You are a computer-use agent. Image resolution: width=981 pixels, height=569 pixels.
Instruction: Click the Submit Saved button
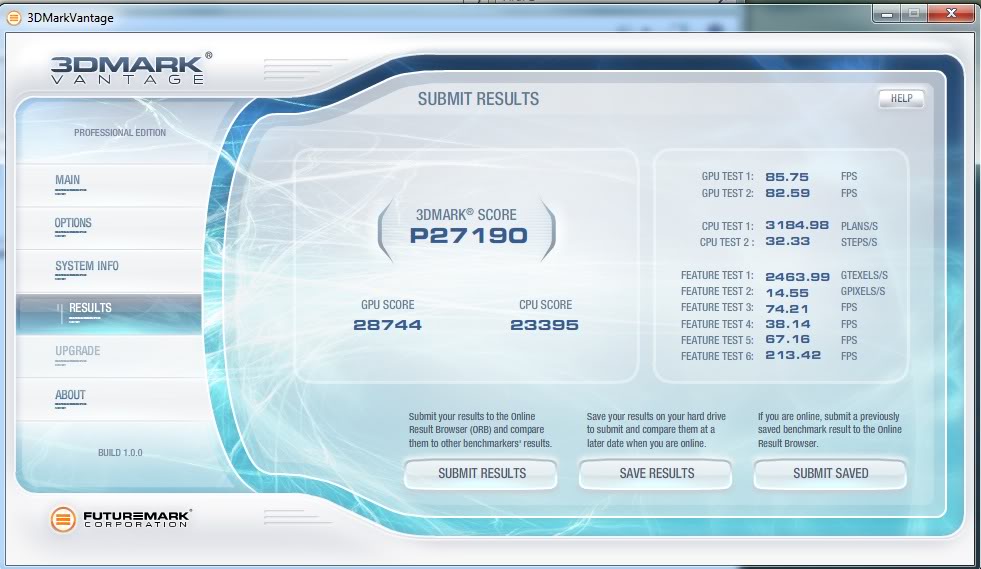coord(830,473)
